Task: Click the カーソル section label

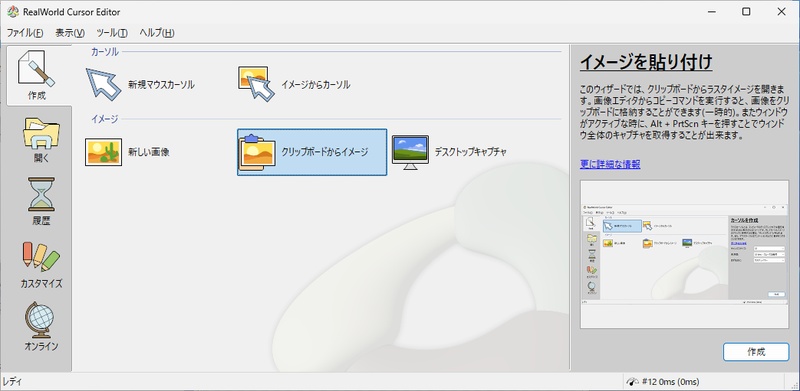Action: click(105, 52)
